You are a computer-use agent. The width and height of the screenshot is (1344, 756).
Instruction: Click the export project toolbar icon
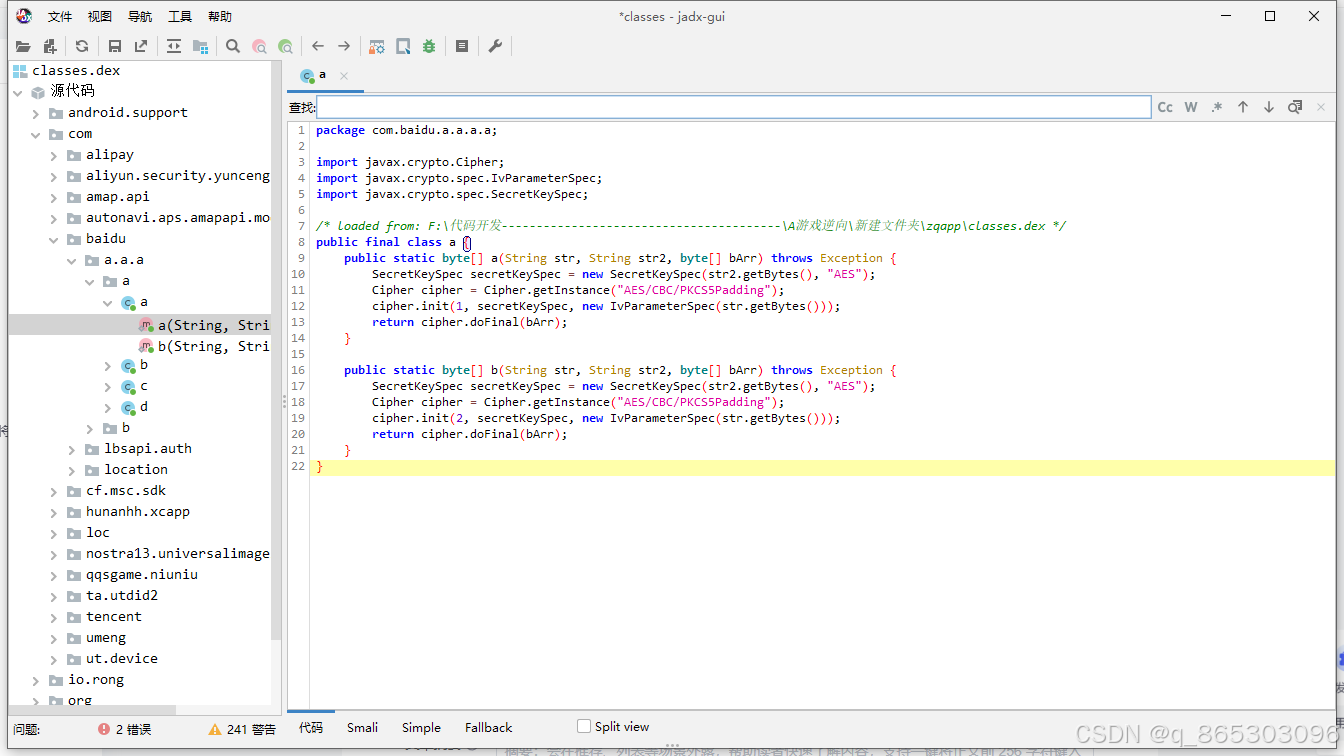click(141, 46)
